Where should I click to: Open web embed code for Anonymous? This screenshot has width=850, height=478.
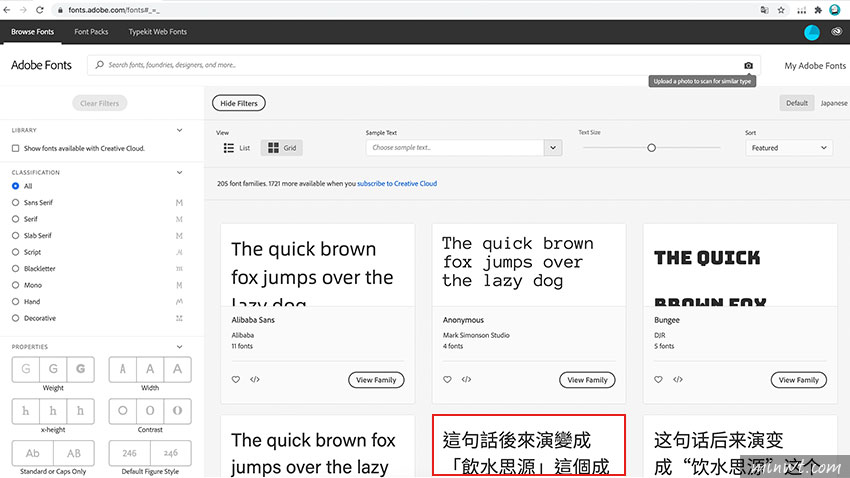pos(466,379)
